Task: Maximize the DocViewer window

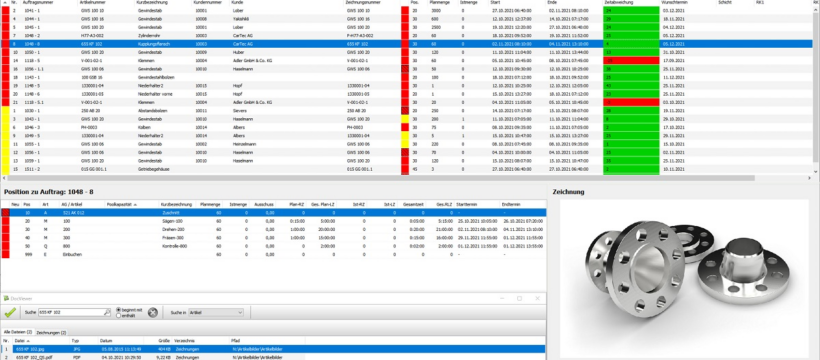Action: coord(519,298)
